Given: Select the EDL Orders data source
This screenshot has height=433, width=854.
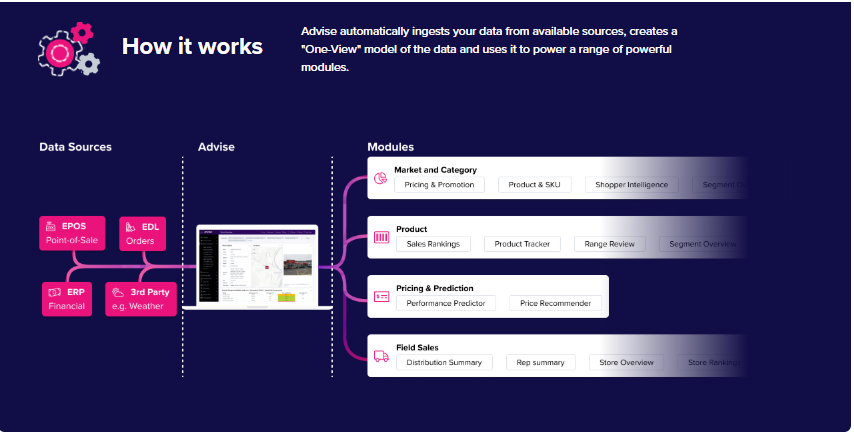Looking at the screenshot, I should point(142,234).
